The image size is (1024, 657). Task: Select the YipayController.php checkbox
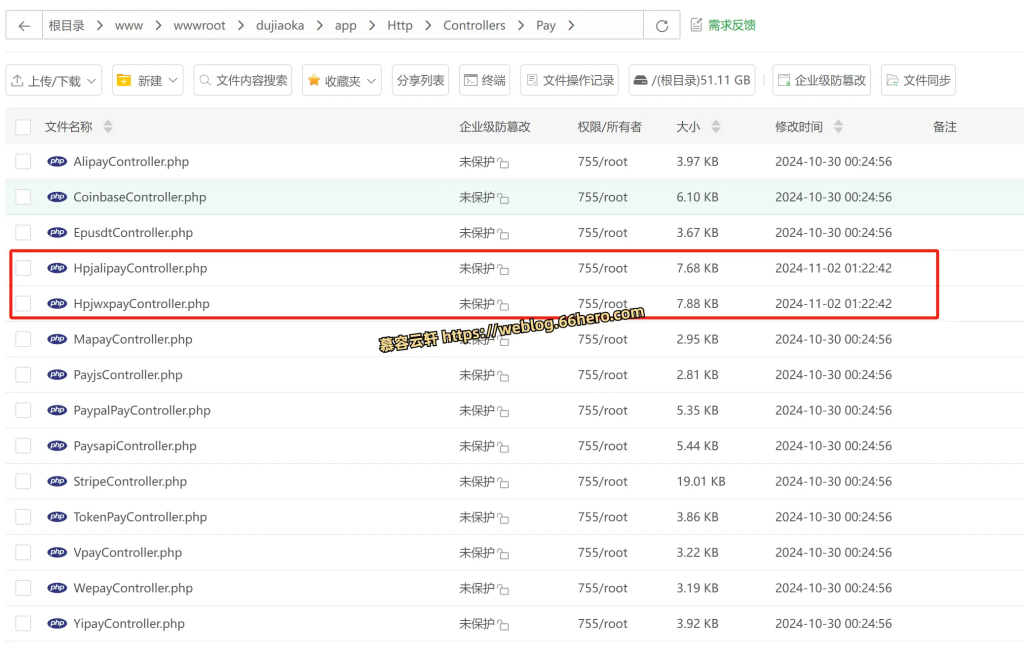coord(23,623)
